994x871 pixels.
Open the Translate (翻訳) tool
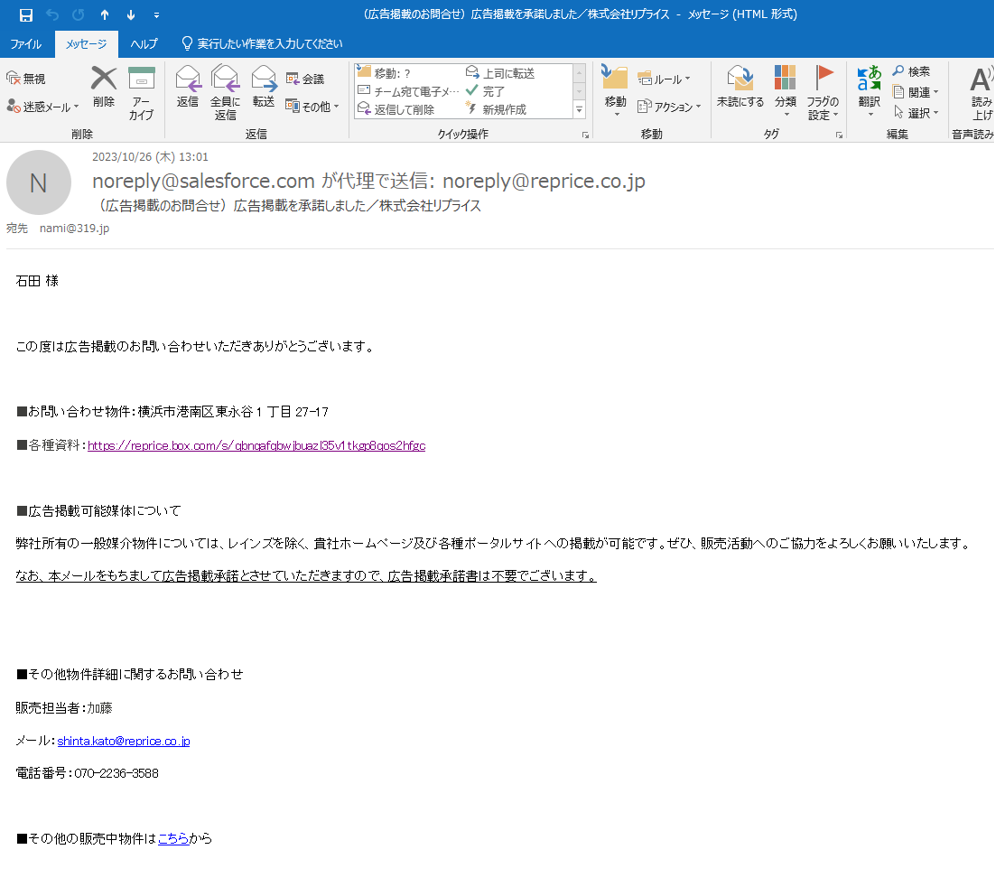(869, 88)
